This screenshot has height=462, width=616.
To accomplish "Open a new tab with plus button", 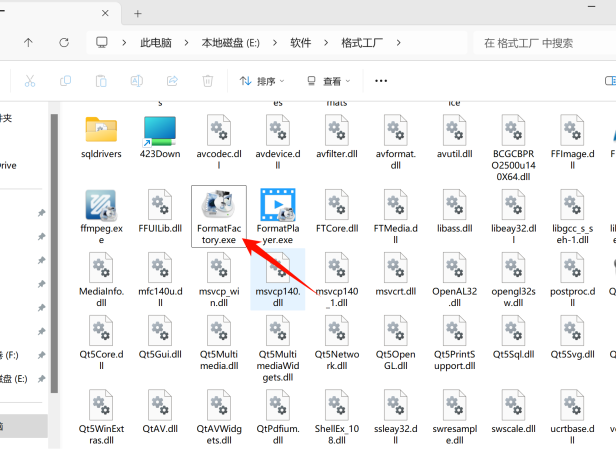I will [138, 14].
